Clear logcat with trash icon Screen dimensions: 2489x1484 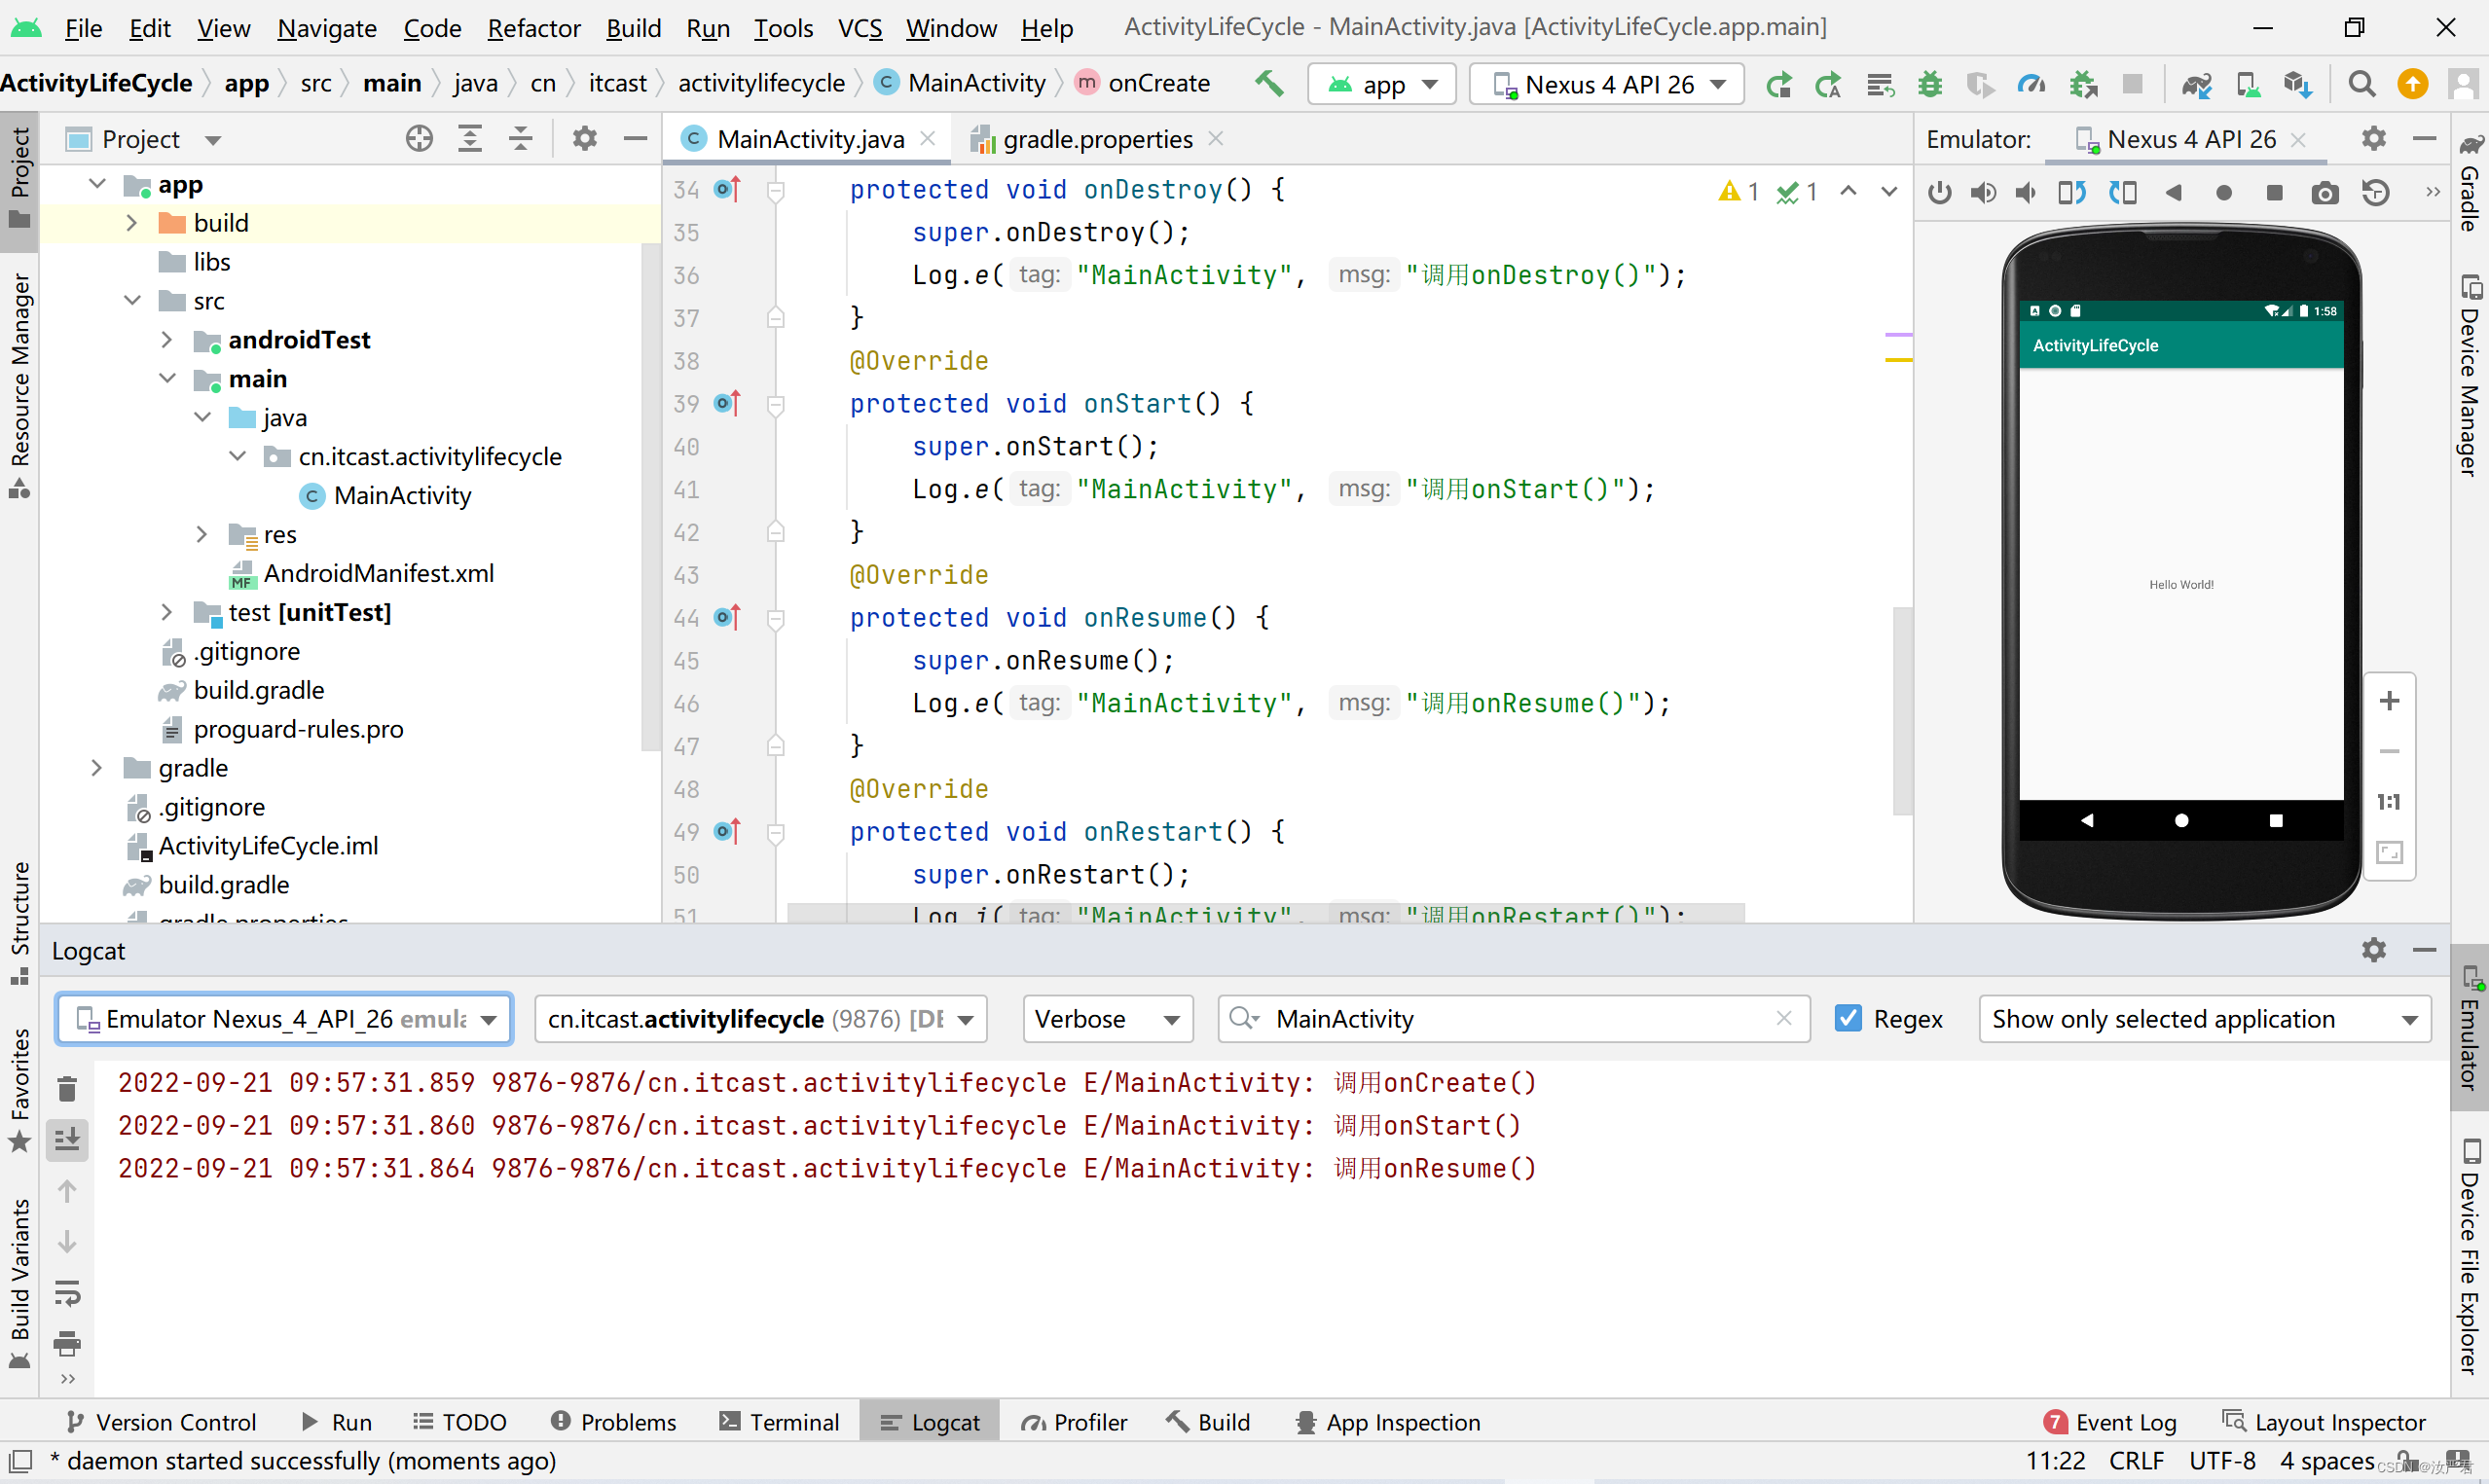tap(67, 1088)
